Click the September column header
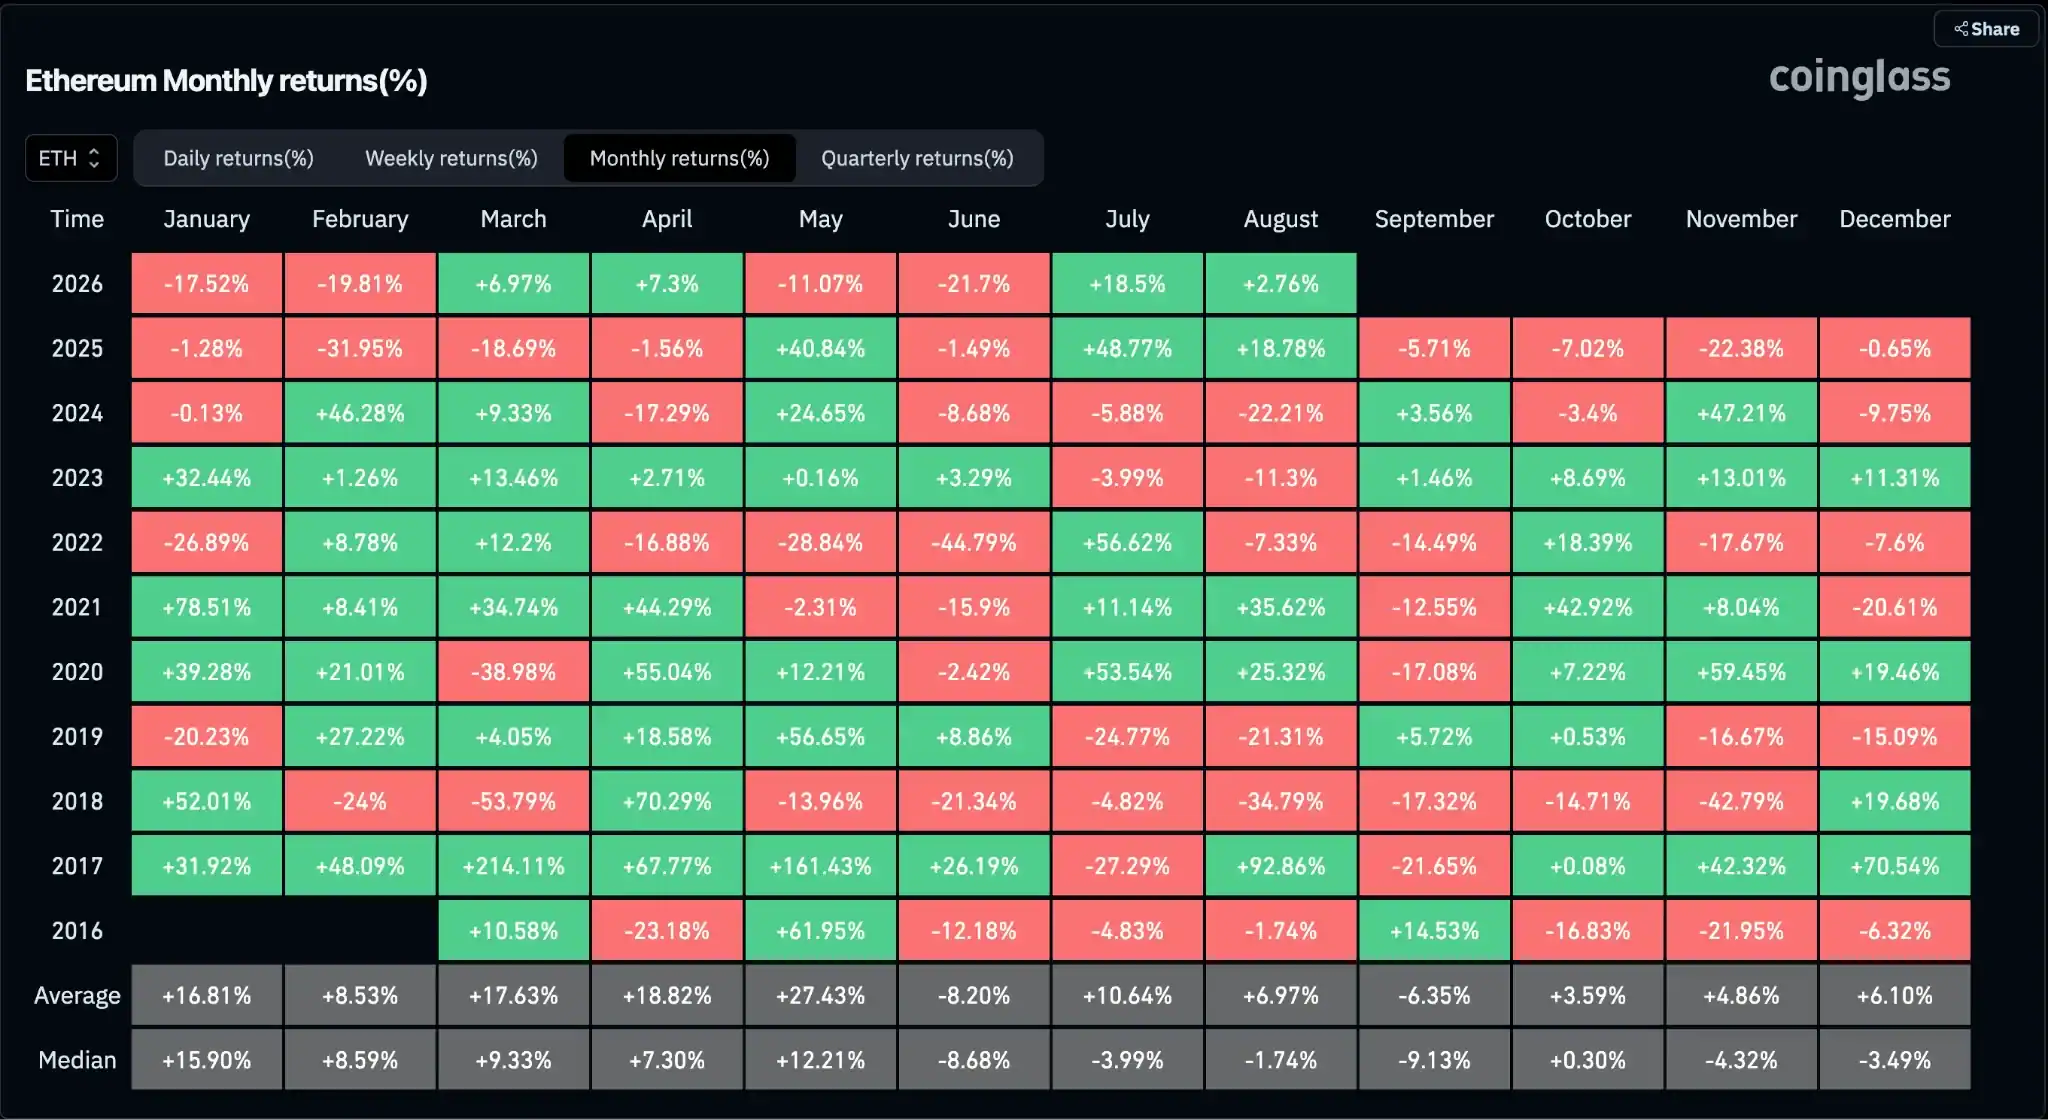This screenshot has height=1120, width=2048. coord(1435,219)
